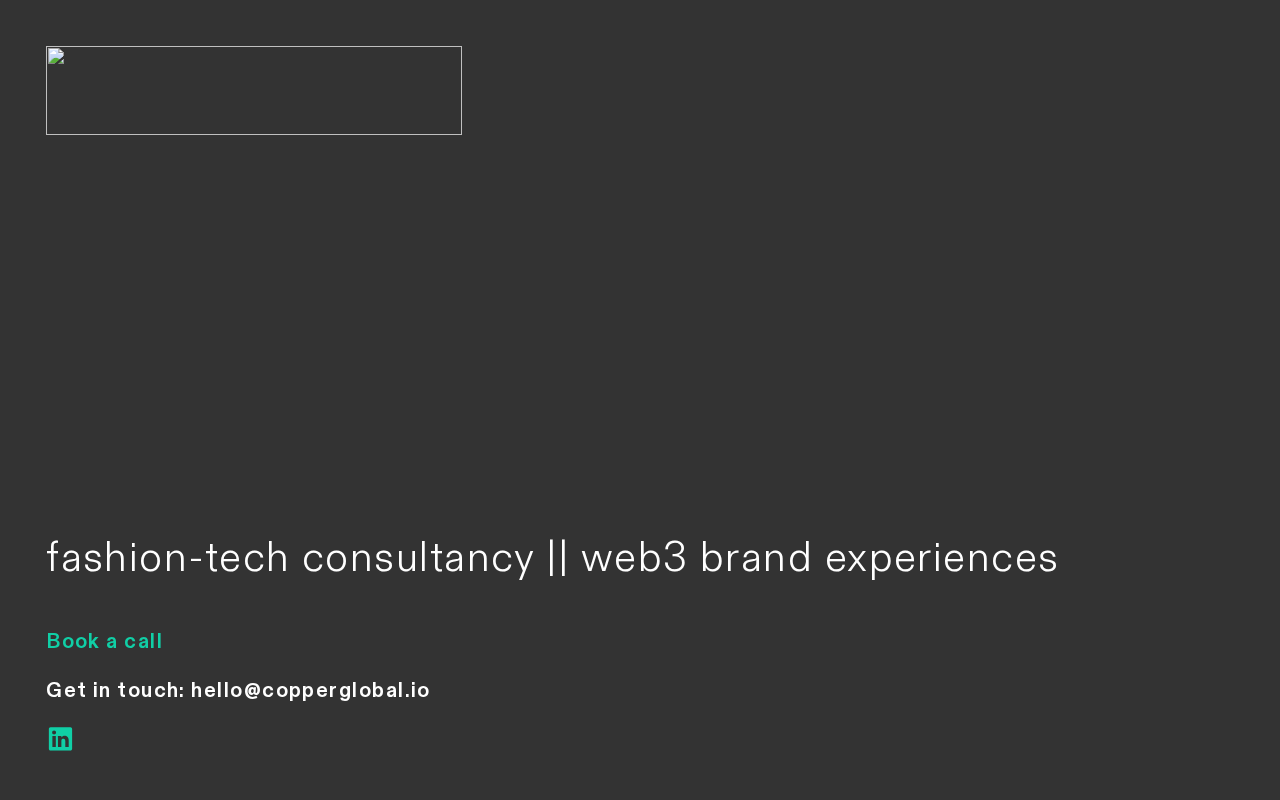Click the "Get in touch:" label
This screenshot has height=800, width=1280.
point(115,691)
